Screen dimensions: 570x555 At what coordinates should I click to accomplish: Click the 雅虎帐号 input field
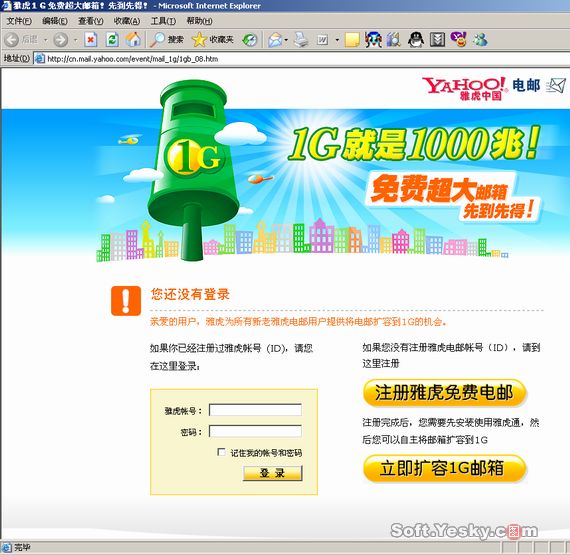[x=255, y=410]
